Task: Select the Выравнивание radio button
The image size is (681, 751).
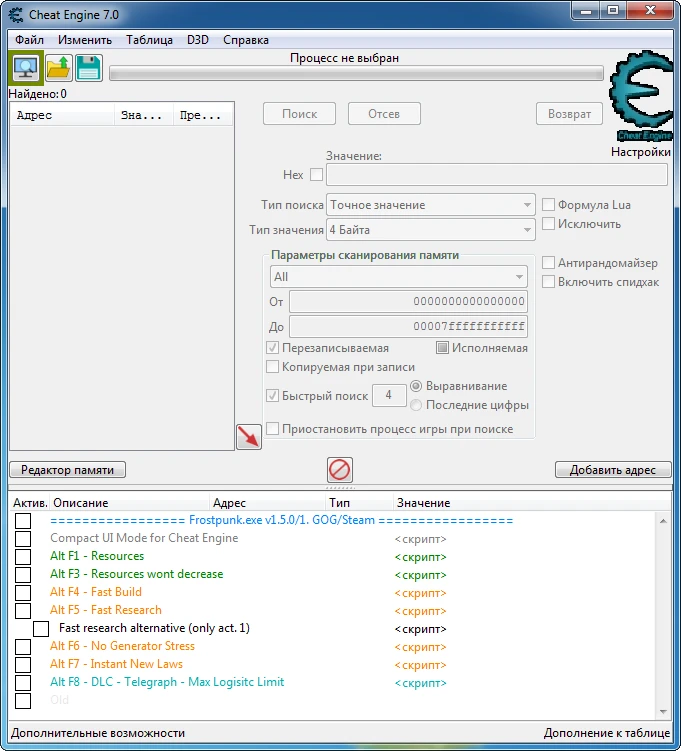Action: click(x=416, y=386)
